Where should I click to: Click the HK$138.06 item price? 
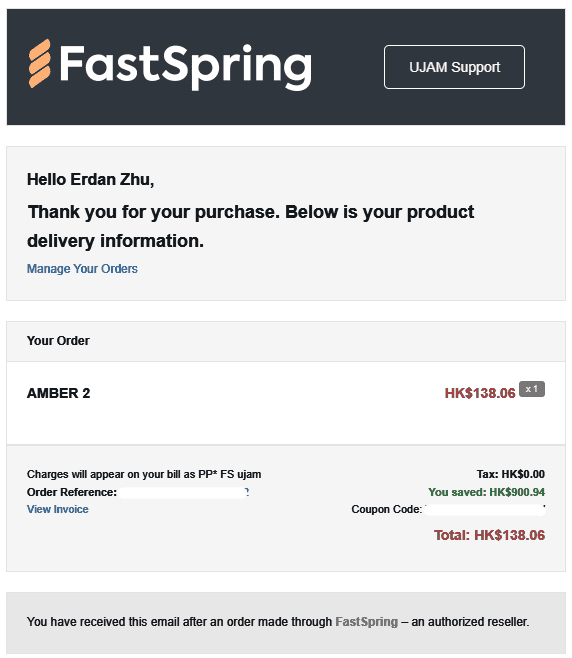[480, 393]
